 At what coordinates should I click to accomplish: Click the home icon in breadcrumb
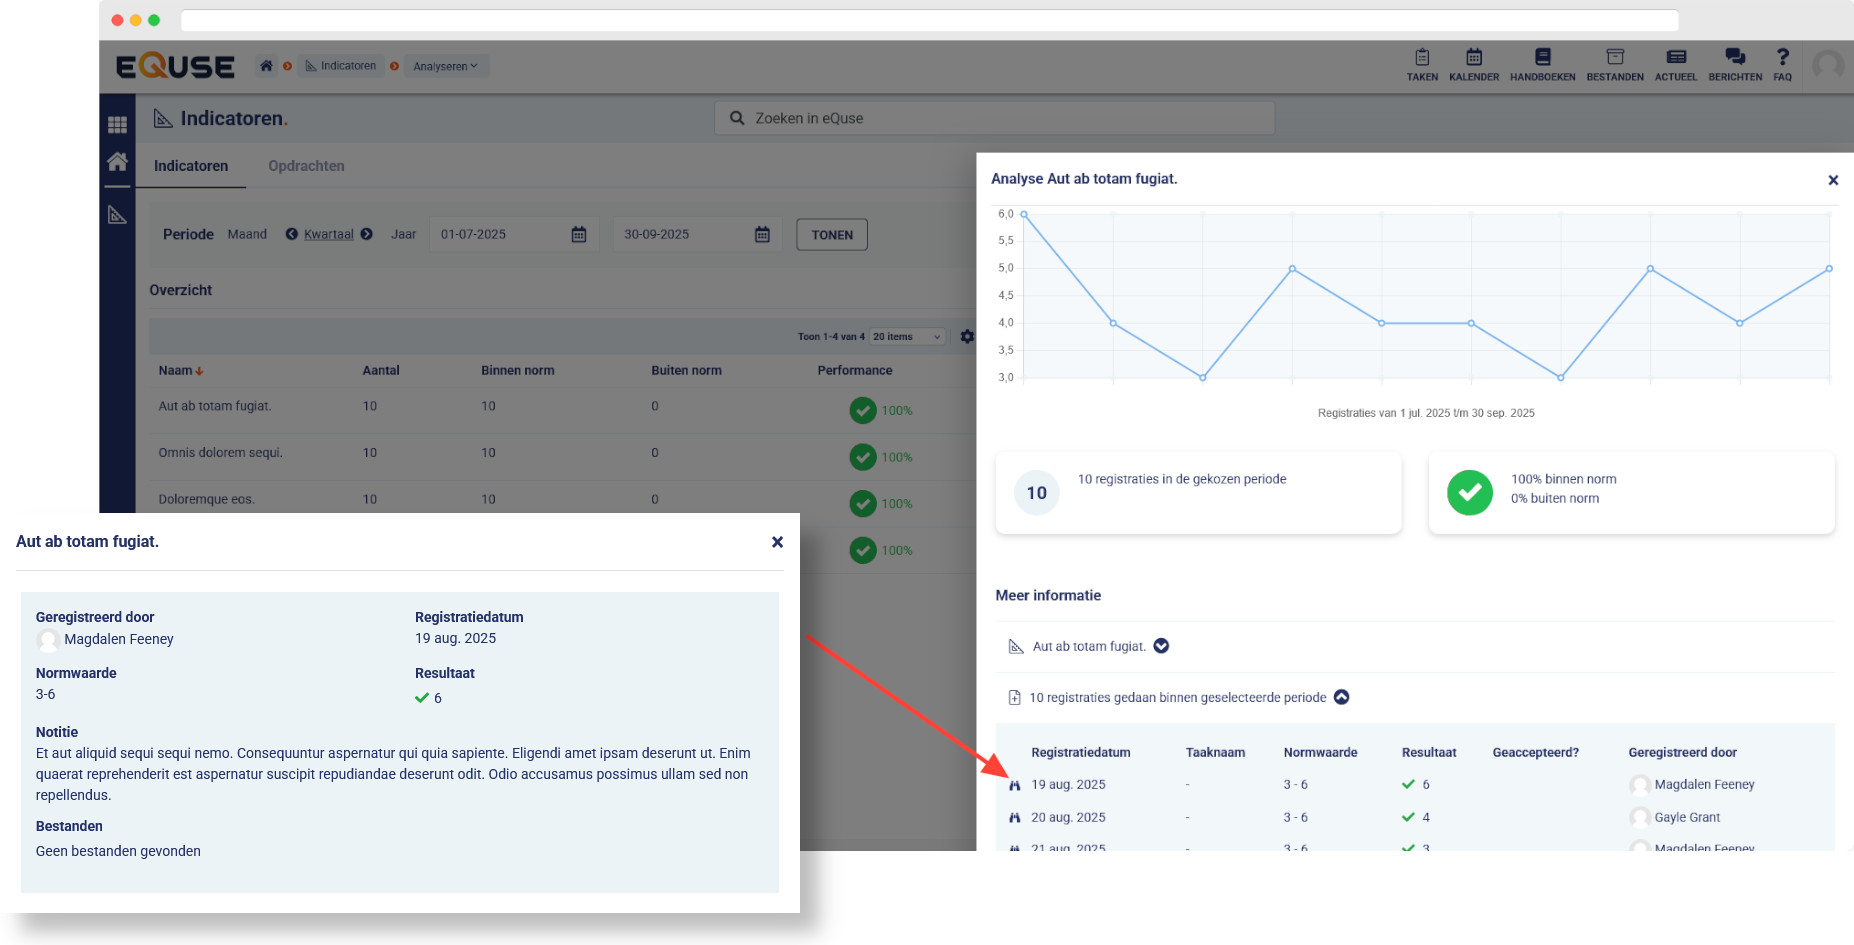pos(266,66)
